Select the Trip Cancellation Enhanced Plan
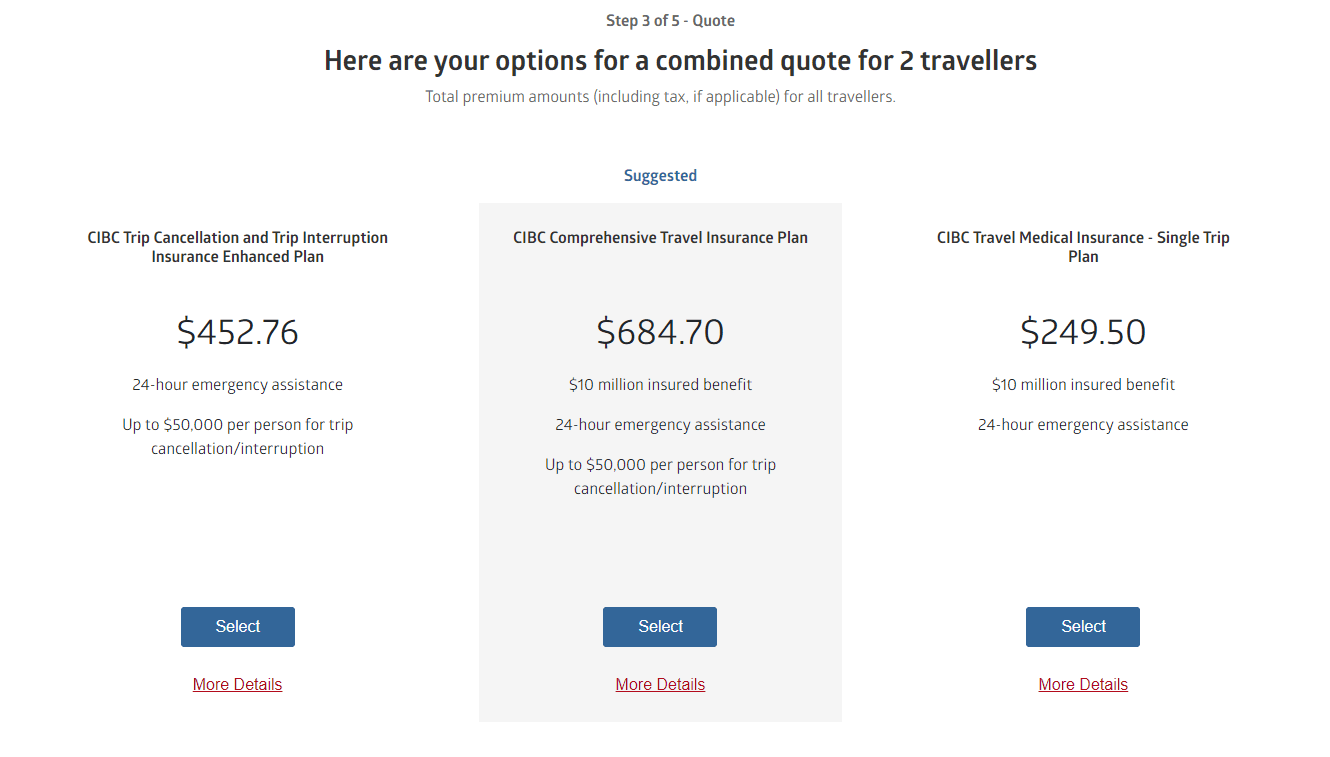Image resolution: width=1330 pixels, height=757 pixels. [x=237, y=626]
